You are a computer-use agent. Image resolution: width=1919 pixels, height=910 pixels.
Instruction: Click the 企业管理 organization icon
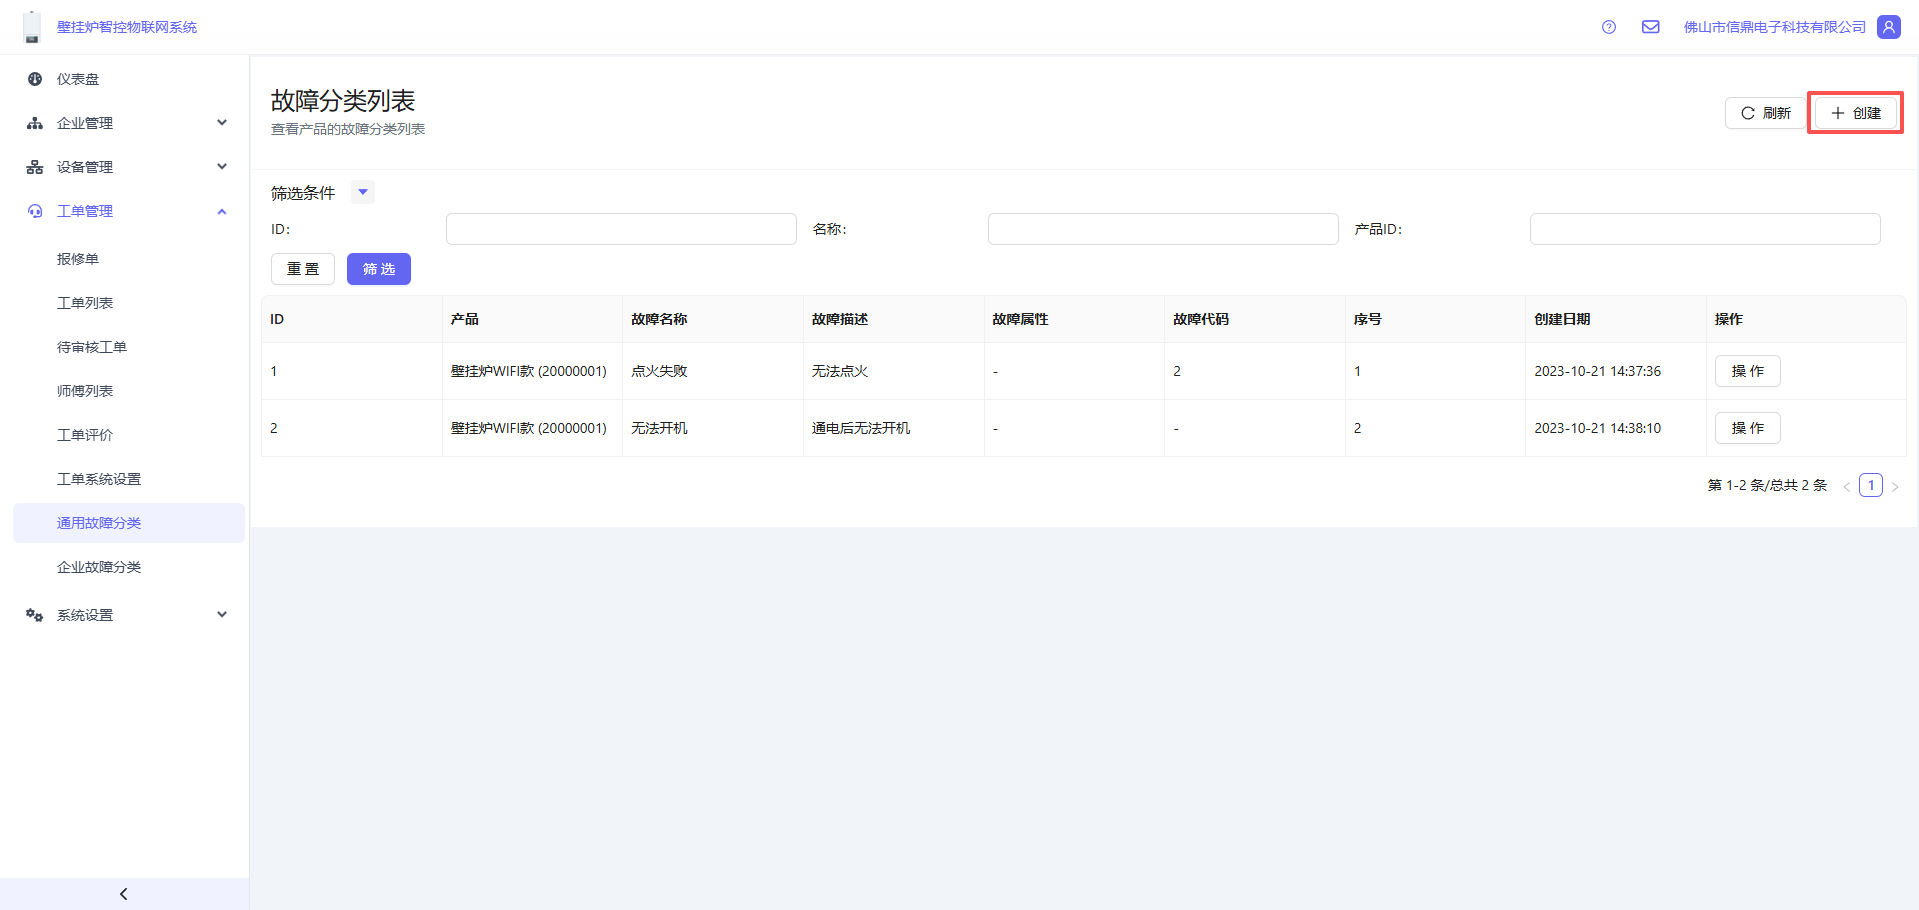[35, 123]
